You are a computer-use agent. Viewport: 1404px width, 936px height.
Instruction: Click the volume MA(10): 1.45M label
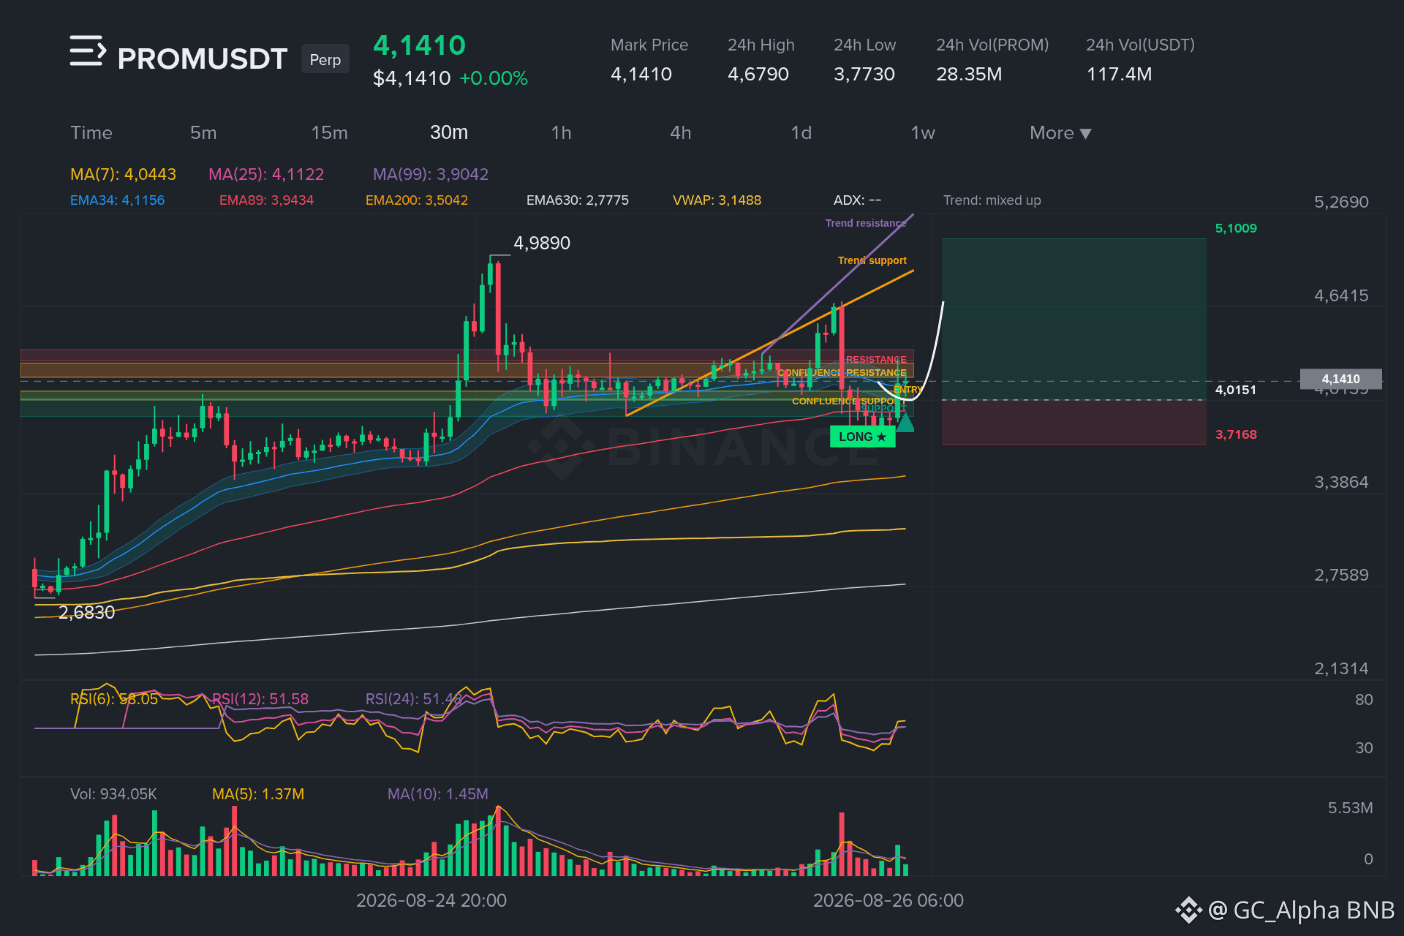tap(438, 794)
